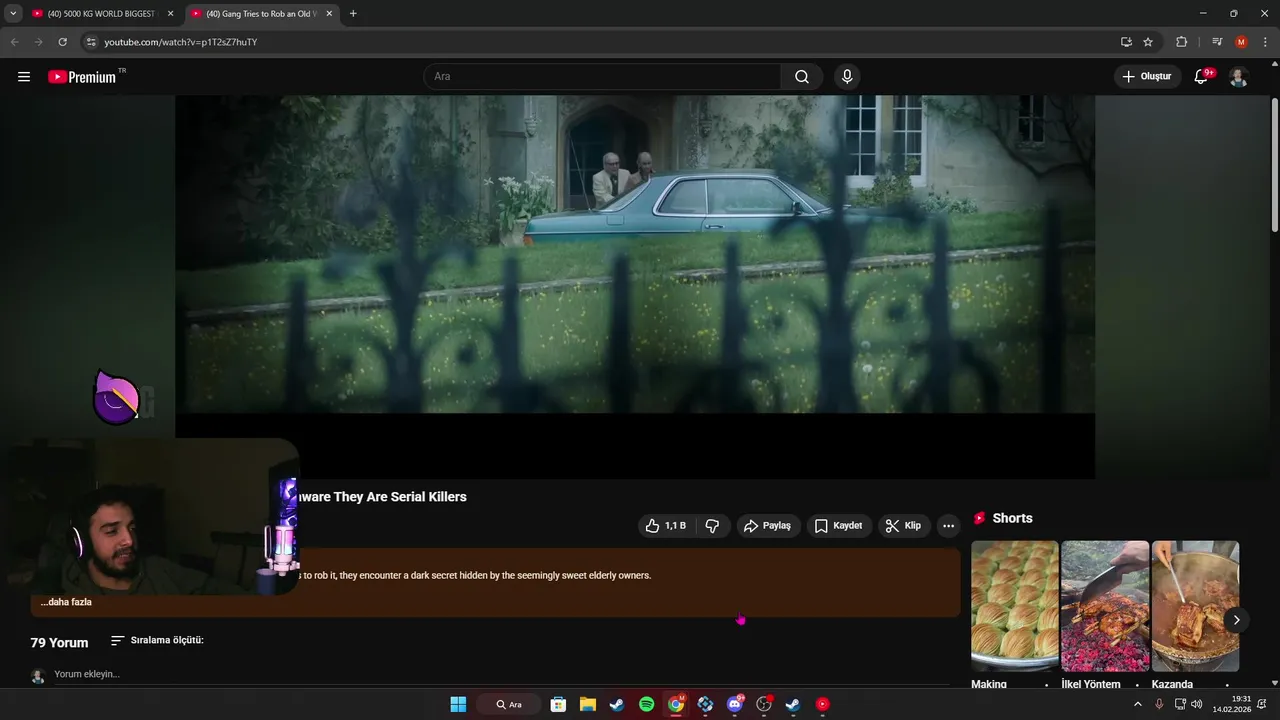This screenshot has height=720, width=1280.
Task: Open Chrome three-dot menu
Action: (x=1266, y=42)
